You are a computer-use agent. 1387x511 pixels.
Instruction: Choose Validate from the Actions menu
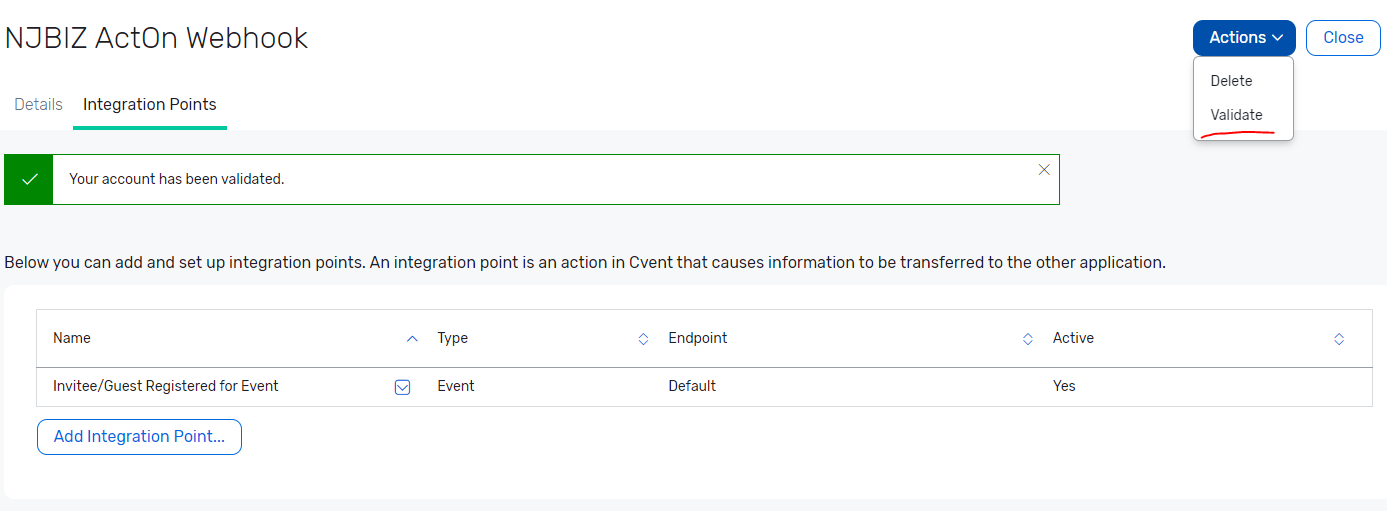[1236, 115]
